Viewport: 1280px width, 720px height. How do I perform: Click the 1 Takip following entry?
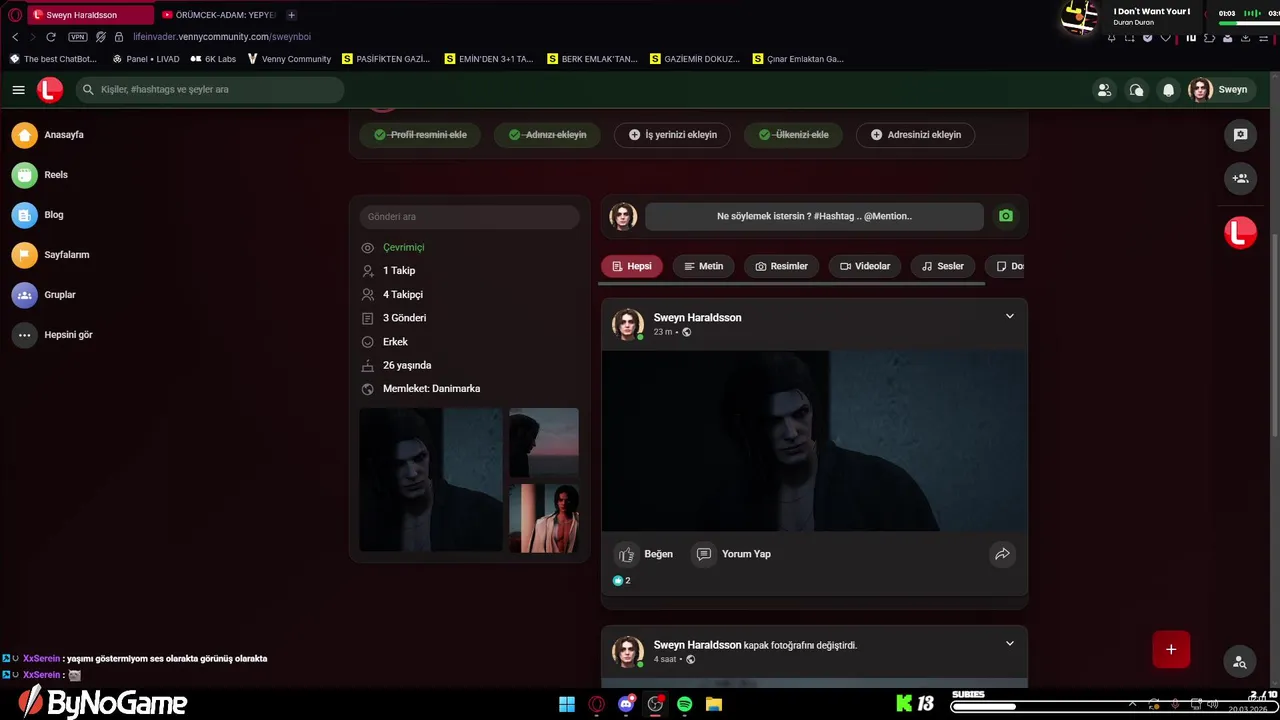pyautogui.click(x=399, y=271)
